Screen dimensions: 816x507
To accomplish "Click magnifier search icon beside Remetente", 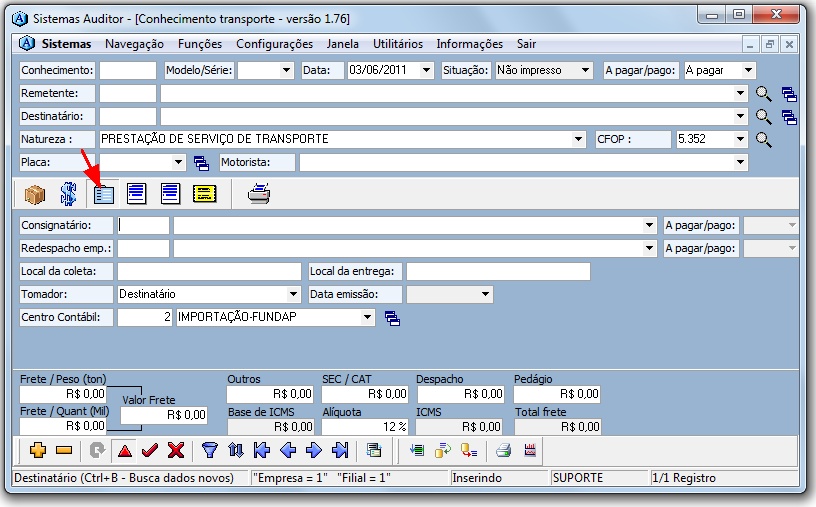I will pyautogui.click(x=764, y=93).
